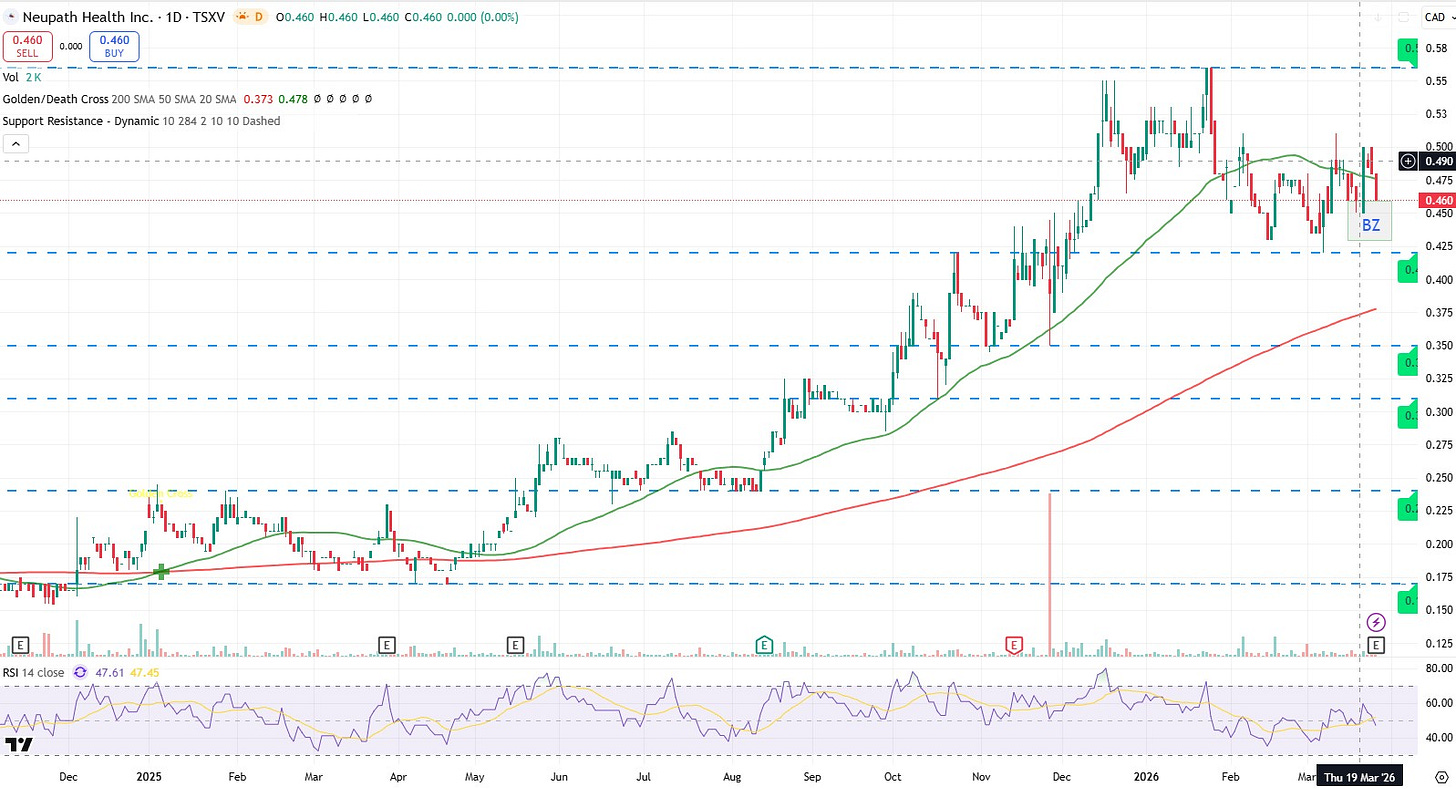The width and height of the screenshot is (1456, 789).
Task: Click the 40.00 RSI axis label
Action: (x=1438, y=738)
